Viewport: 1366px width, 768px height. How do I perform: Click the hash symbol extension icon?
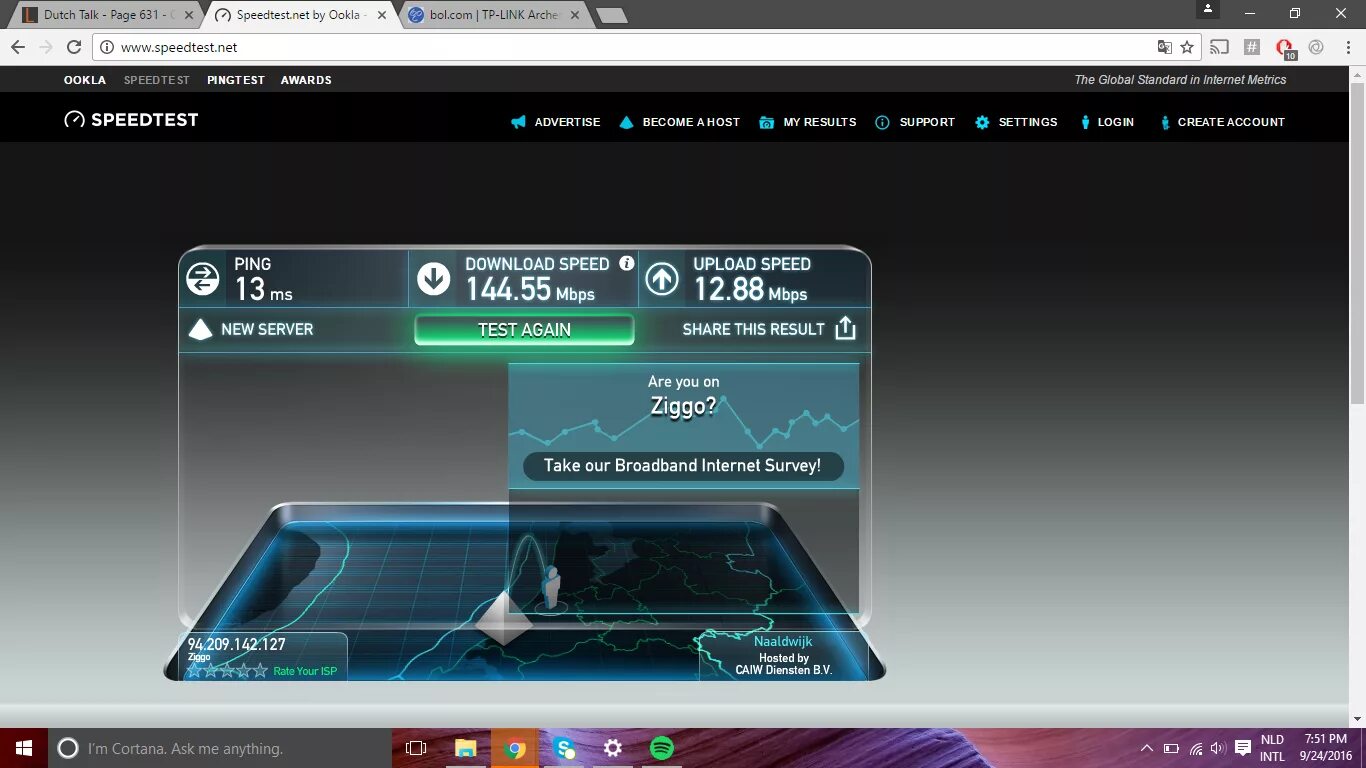pyautogui.click(x=1251, y=47)
